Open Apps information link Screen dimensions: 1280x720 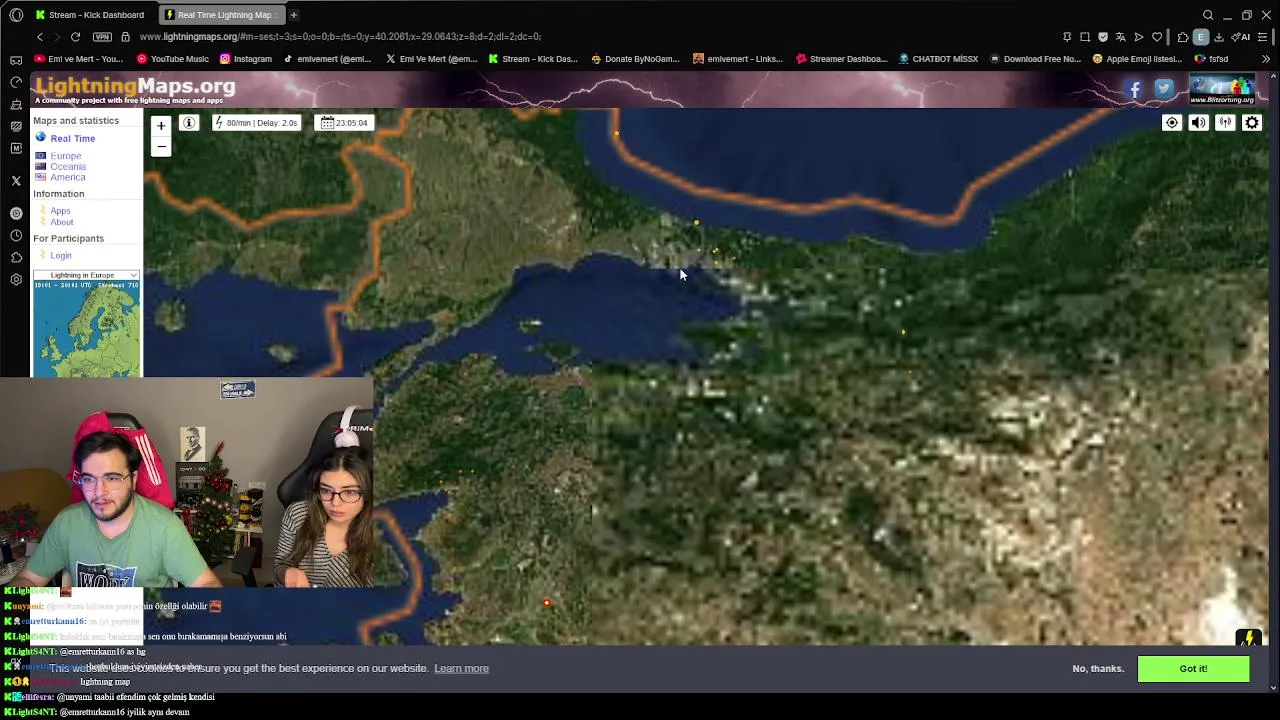[x=60, y=211]
